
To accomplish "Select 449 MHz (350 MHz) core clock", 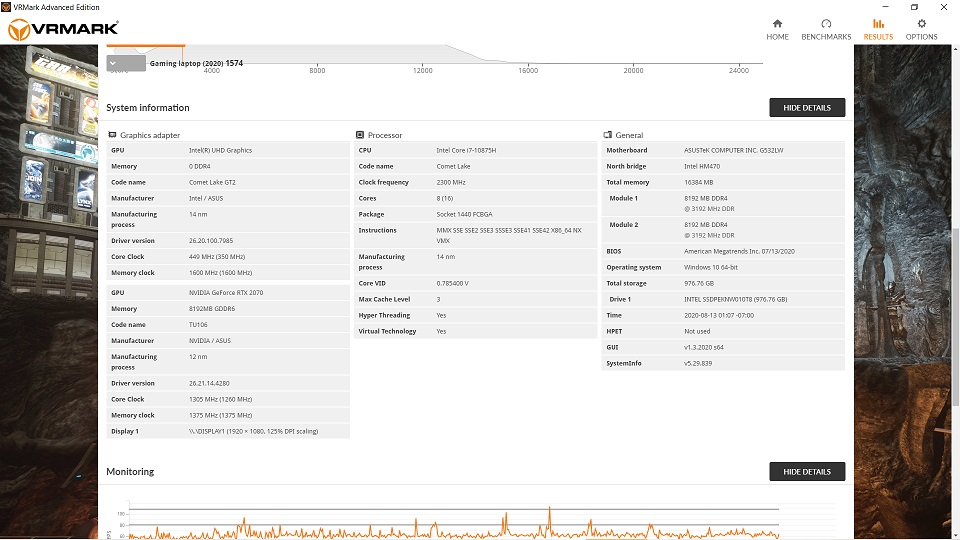I will (x=217, y=257).
